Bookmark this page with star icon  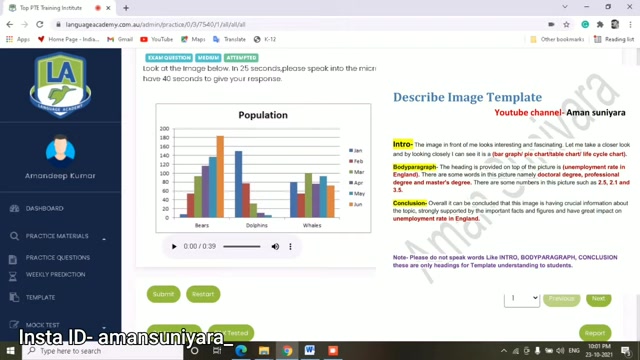click(566, 24)
